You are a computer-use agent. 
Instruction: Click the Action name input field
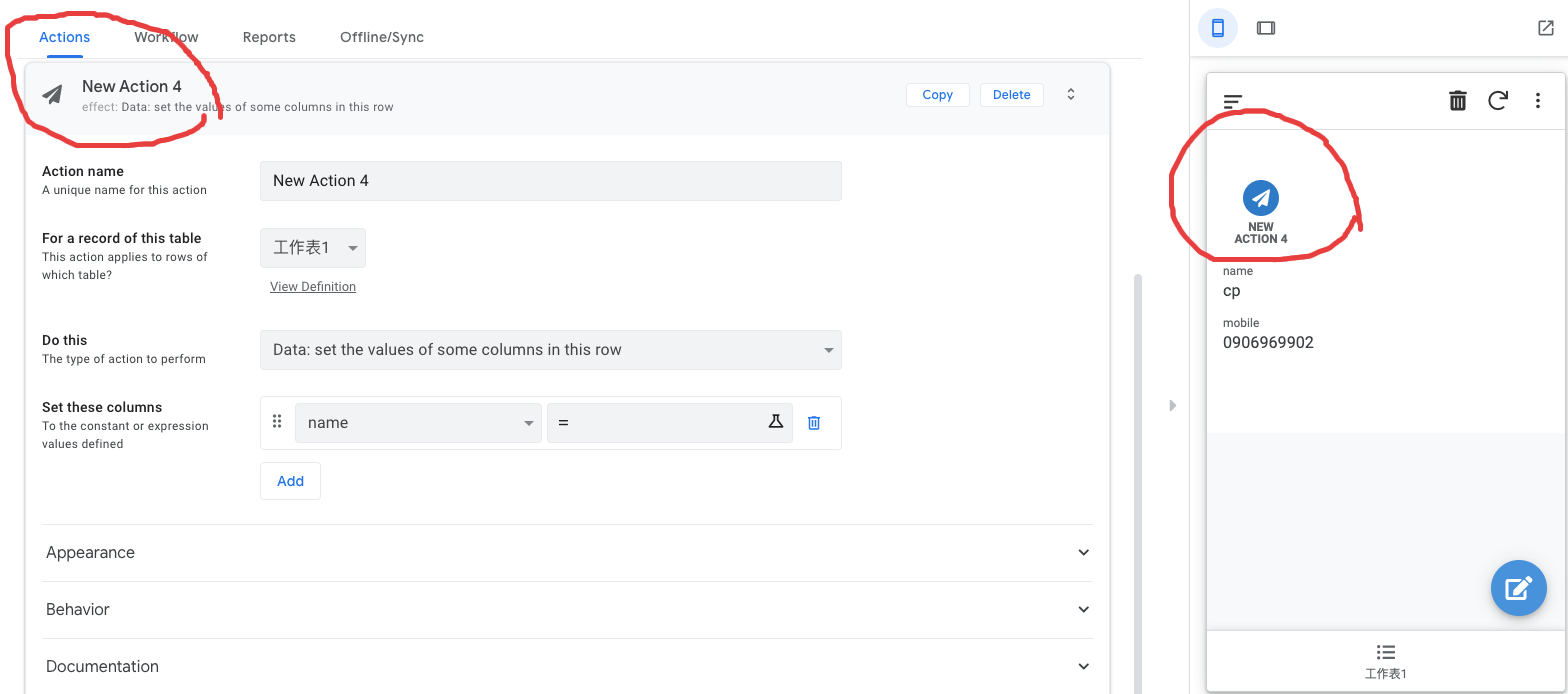[550, 181]
